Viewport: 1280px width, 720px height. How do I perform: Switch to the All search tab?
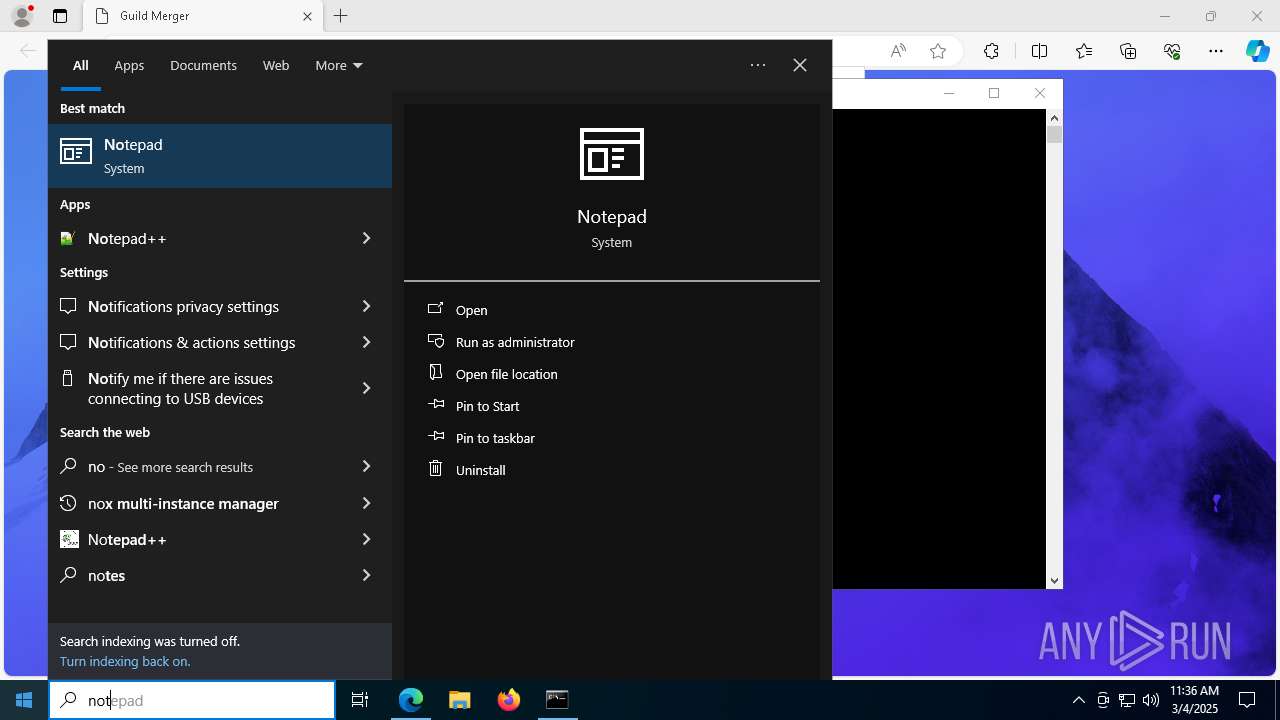pyautogui.click(x=80, y=65)
